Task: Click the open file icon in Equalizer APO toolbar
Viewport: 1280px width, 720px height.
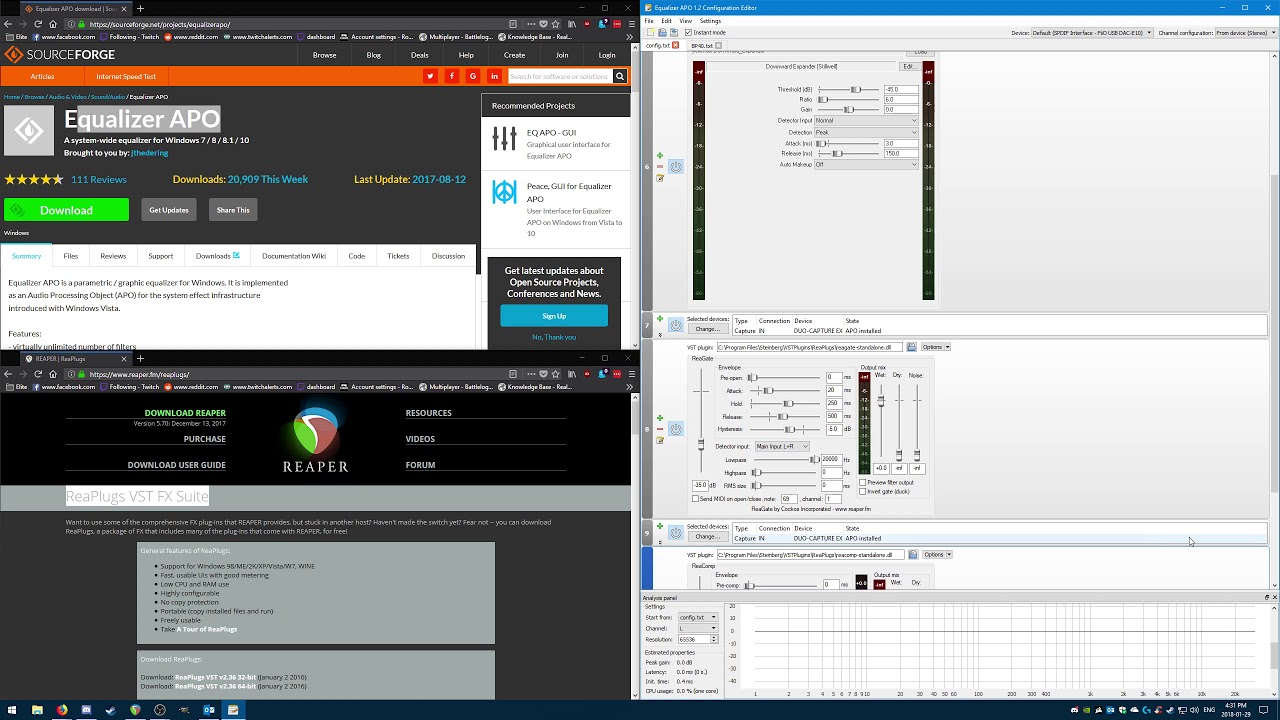Action: point(662,32)
